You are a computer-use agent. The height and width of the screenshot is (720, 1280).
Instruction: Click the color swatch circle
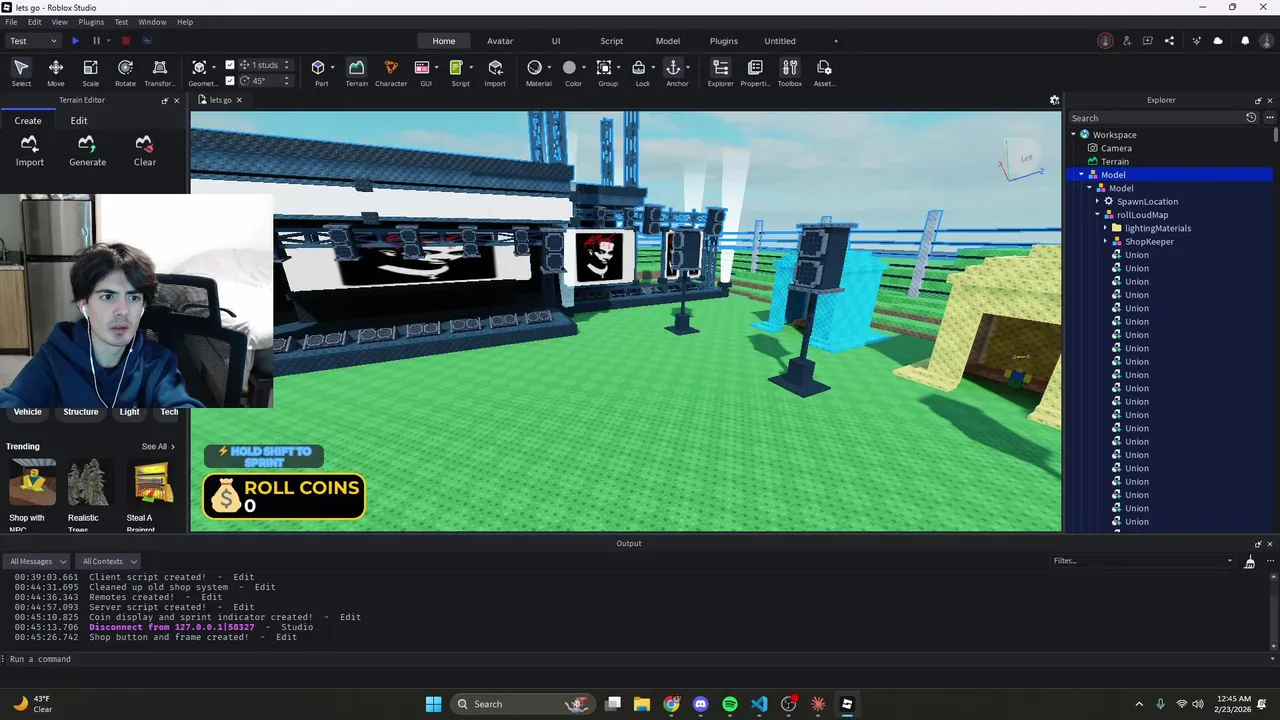pyautogui.click(x=569, y=68)
